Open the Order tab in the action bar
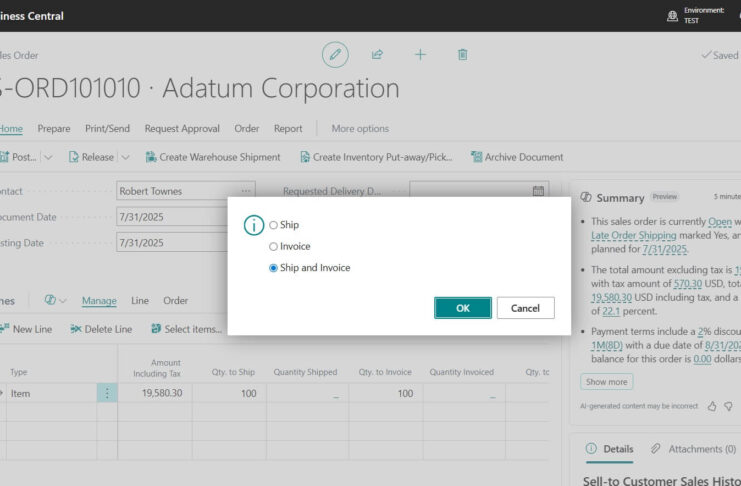Viewport: 741px width, 486px height. pyautogui.click(x=247, y=129)
